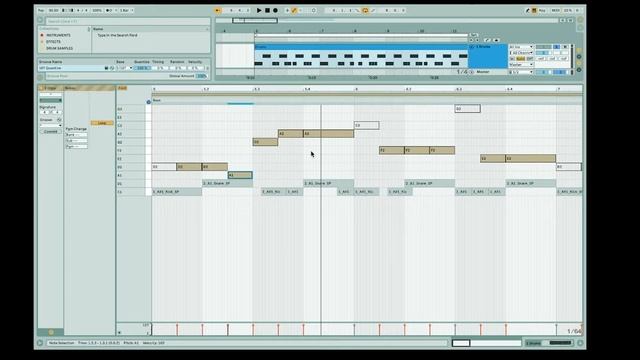Toggle the orange Follow button in transport

click(x=218, y=10)
